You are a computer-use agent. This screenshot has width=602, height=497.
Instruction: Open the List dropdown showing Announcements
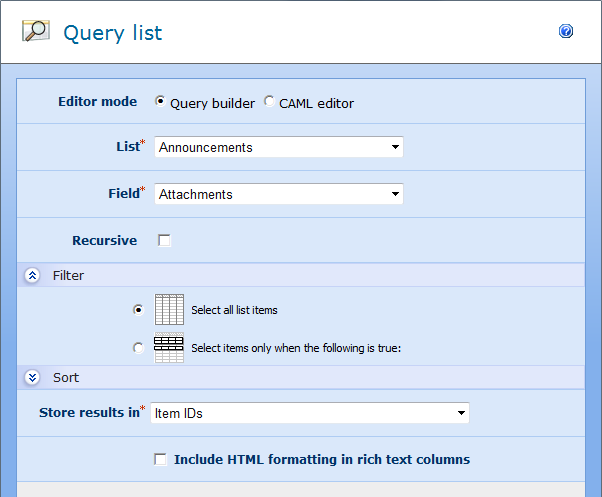pyautogui.click(x=279, y=148)
